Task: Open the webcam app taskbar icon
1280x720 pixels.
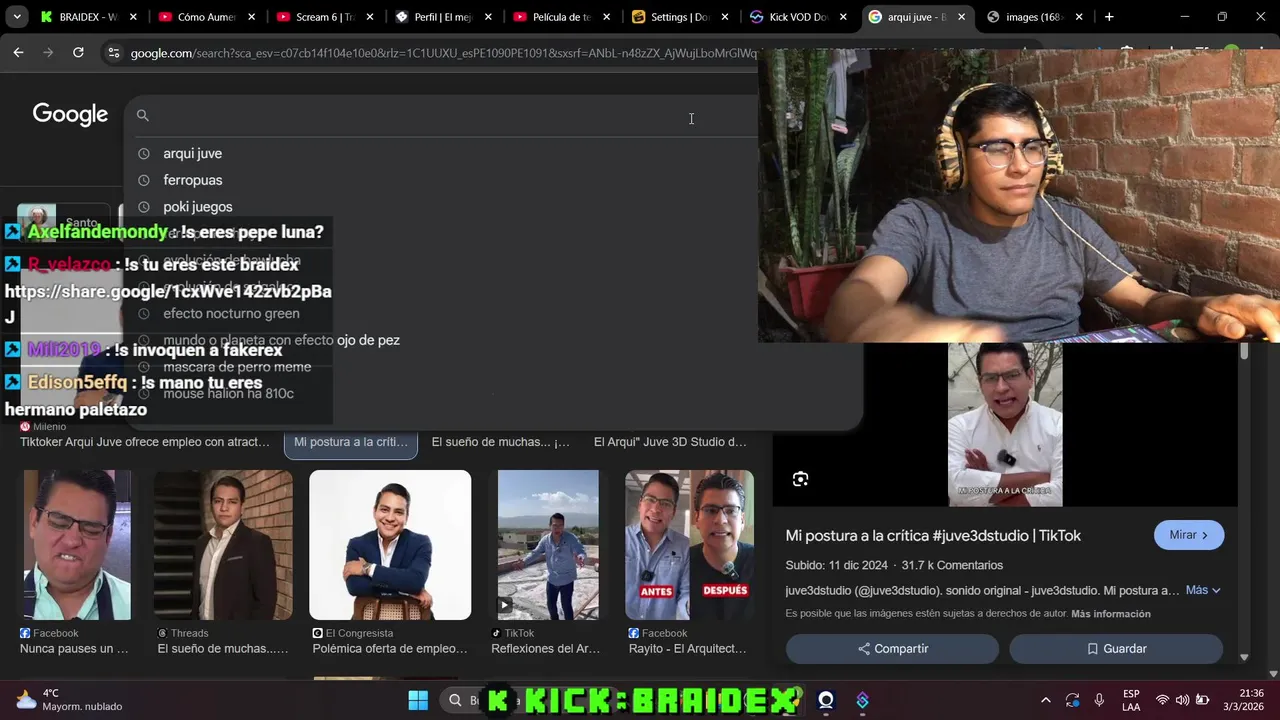Action: coord(826,701)
